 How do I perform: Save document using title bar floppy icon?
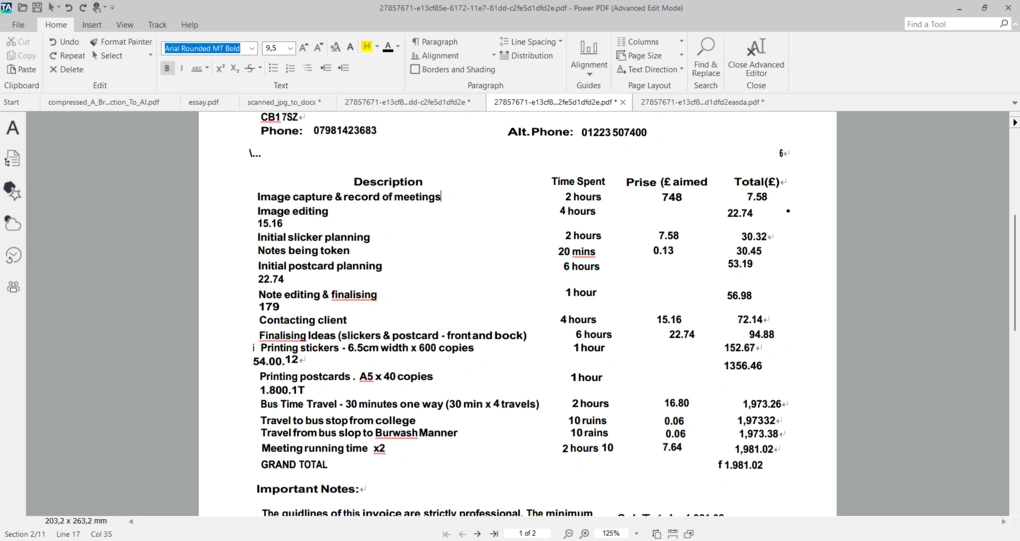pyautogui.click(x=37, y=8)
